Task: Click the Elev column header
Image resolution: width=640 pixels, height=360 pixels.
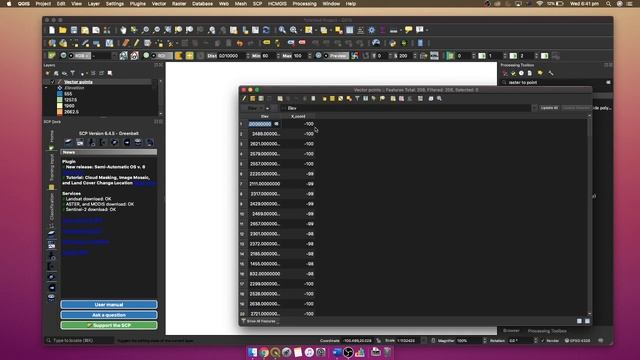Action: (x=264, y=116)
